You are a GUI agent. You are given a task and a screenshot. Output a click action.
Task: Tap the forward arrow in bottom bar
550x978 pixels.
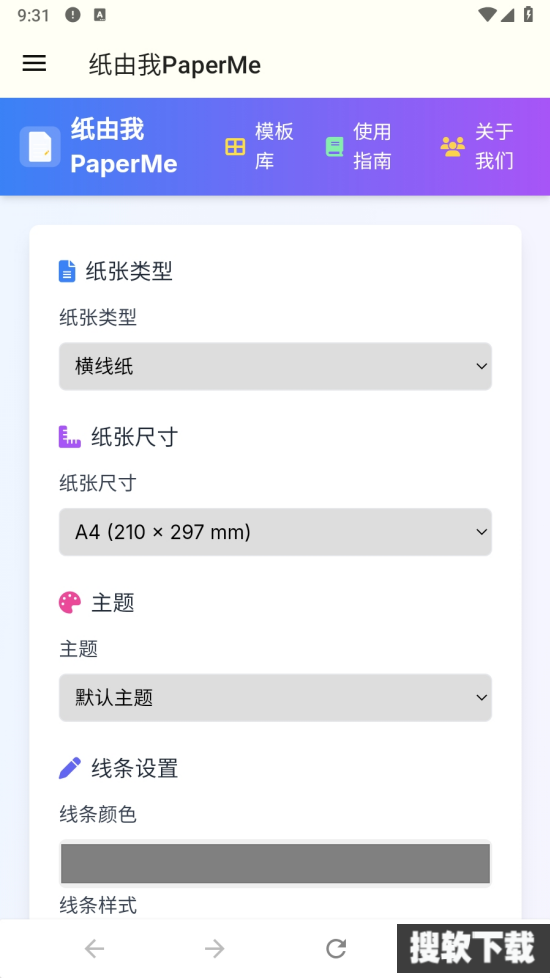215,949
